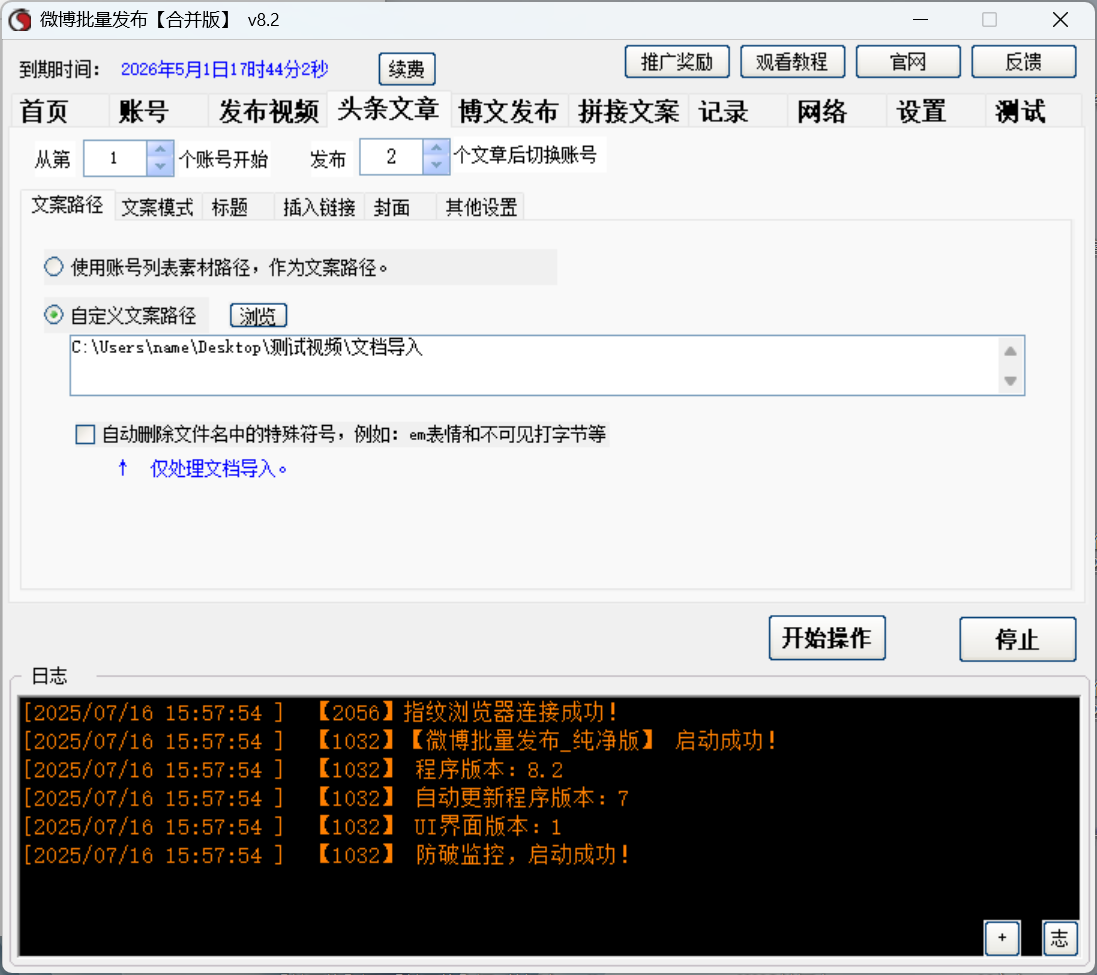Click the + button in log panel
Screen dimensions: 1097x975
(x=1002, y=938)
